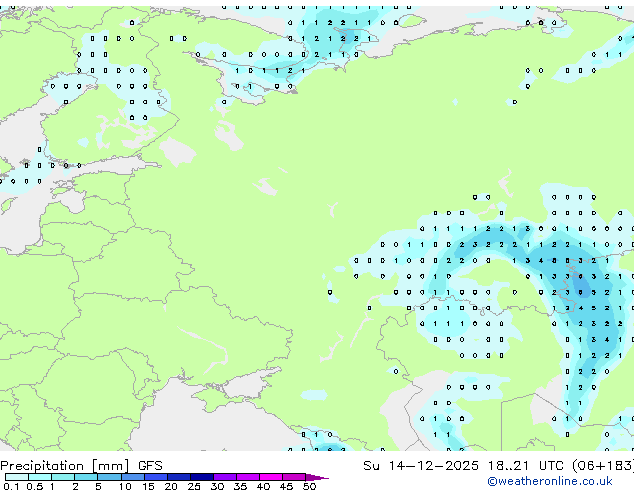The width and height of the screenshot is (634, 490).
Task: Click the legend label '25'
Action: 194,486
